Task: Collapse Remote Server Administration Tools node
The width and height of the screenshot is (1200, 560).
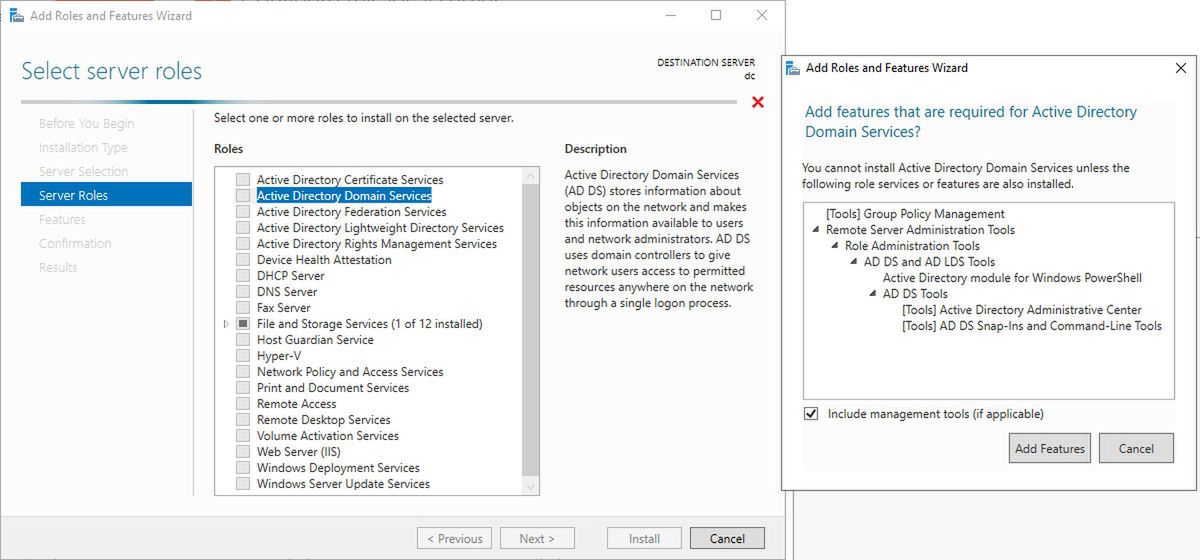Action: tap(816, 230)
